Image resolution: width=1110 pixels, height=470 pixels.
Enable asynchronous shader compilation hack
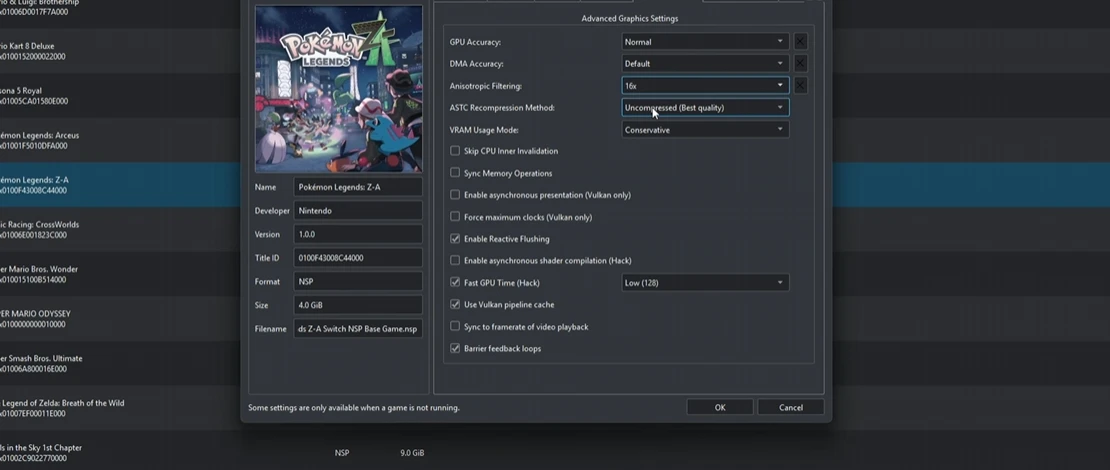tap(455, 261)
